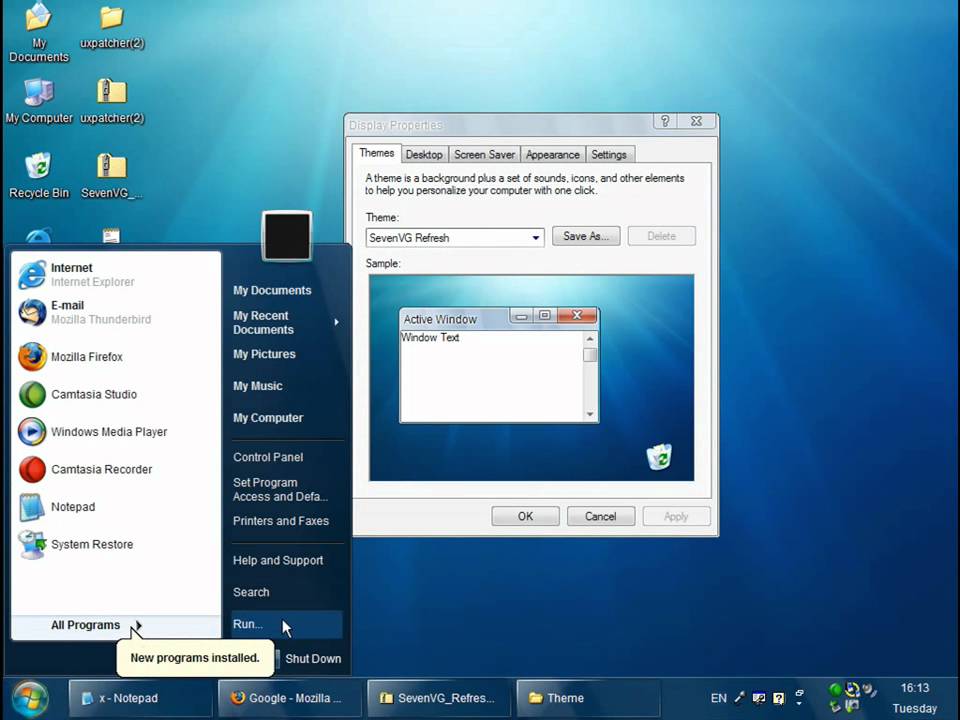Screen dimensions: 960x720
Task: Open Internet Explorer from Start menu
Action: [116, 274]
